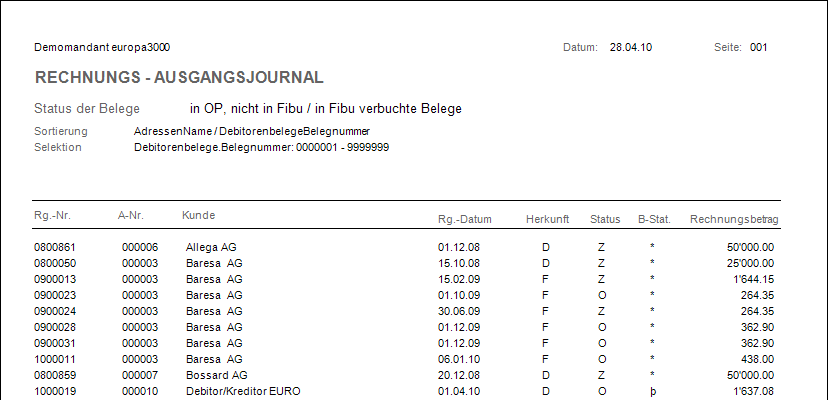The height and width of the screenshot is (400, 828).
Task: Click the RECHNUNGS - AUSGANGSJOURNAL report title
Action: click(x=178, y=77)
